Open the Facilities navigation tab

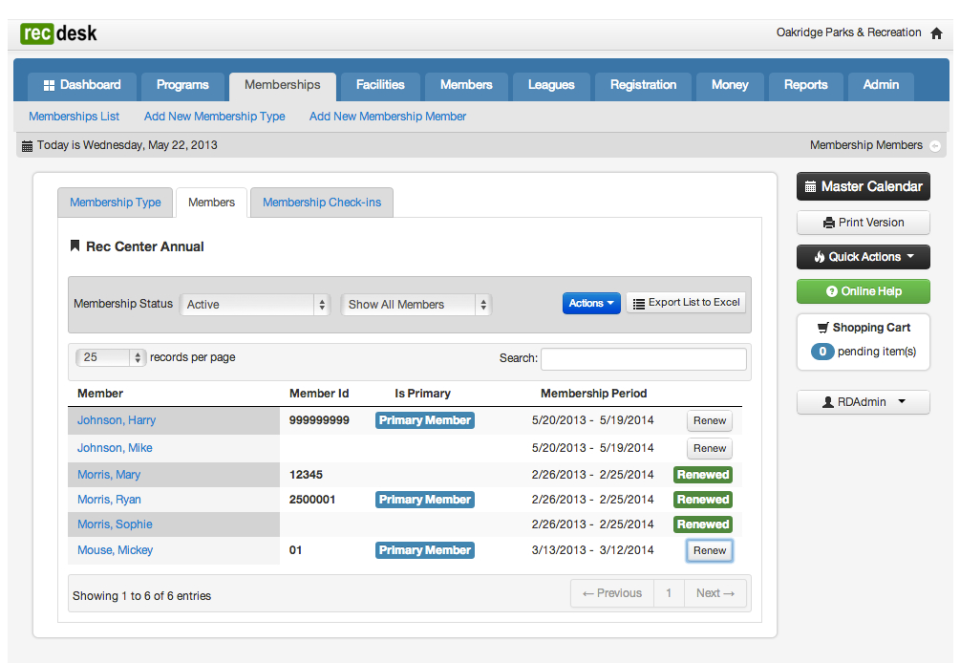click(380, 85)
